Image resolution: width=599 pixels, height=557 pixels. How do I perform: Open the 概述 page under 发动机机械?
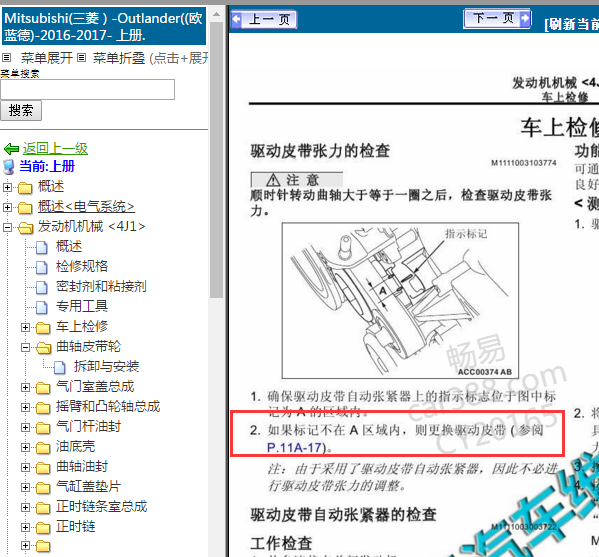(69, 246)
